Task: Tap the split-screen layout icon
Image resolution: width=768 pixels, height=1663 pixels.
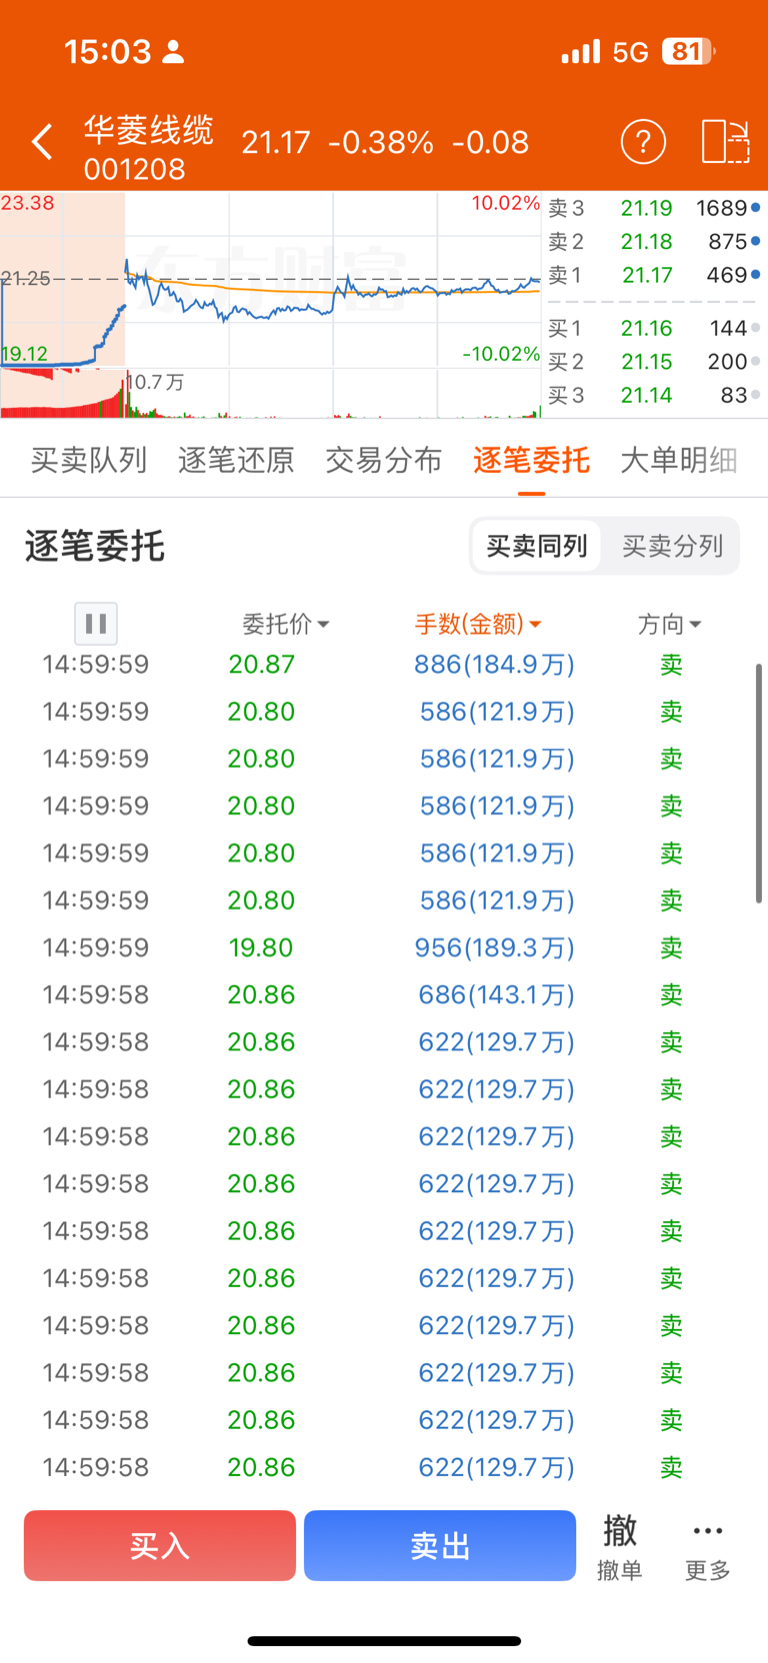Action: pyautogui.click(x=725, y=141)
